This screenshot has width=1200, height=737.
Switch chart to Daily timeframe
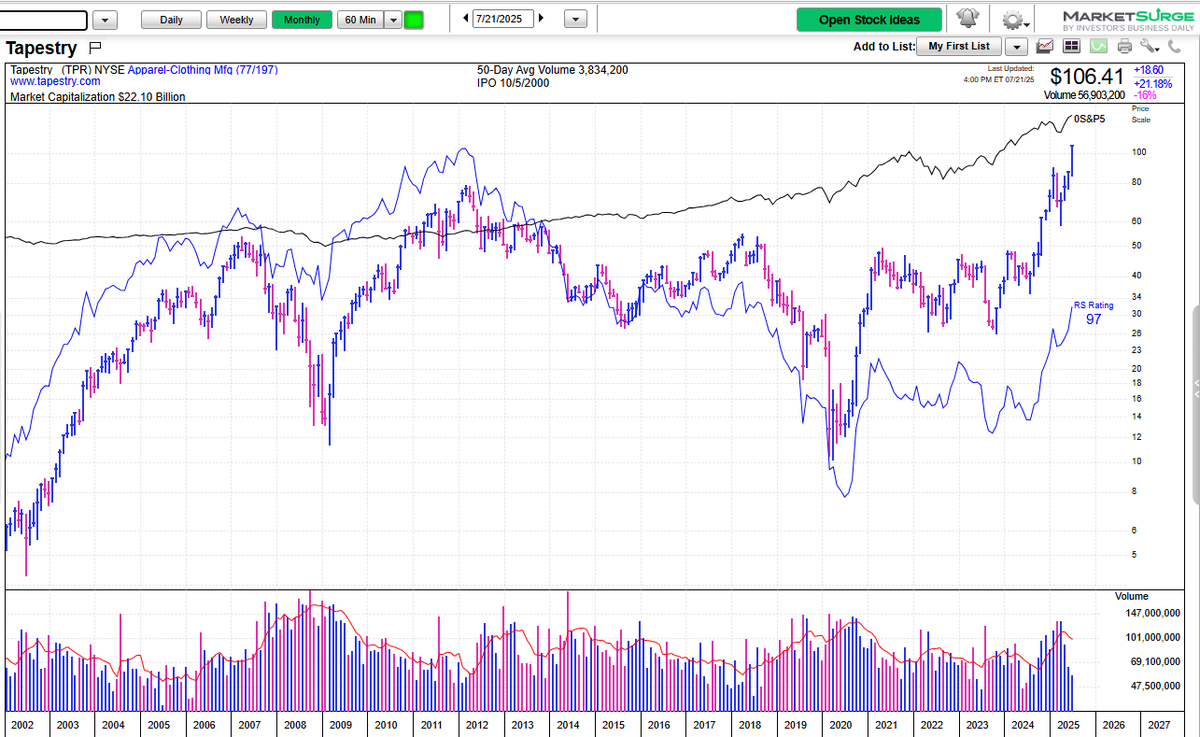(x=171, y=20)
